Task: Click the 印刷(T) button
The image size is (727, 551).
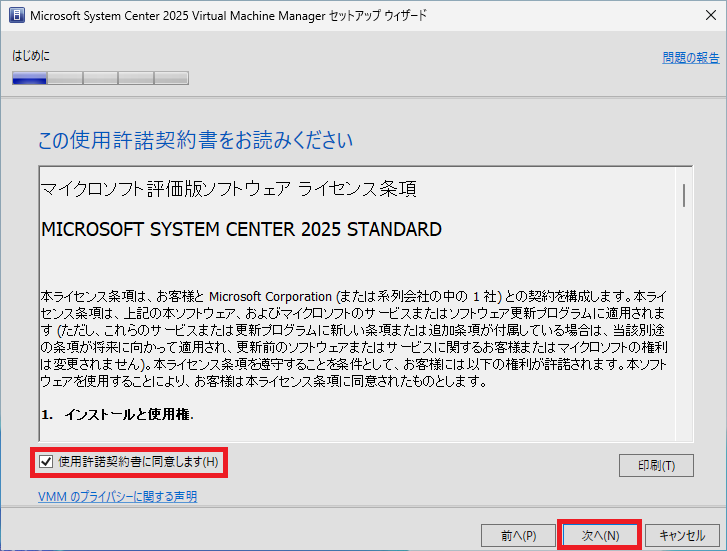Action: 656,465
